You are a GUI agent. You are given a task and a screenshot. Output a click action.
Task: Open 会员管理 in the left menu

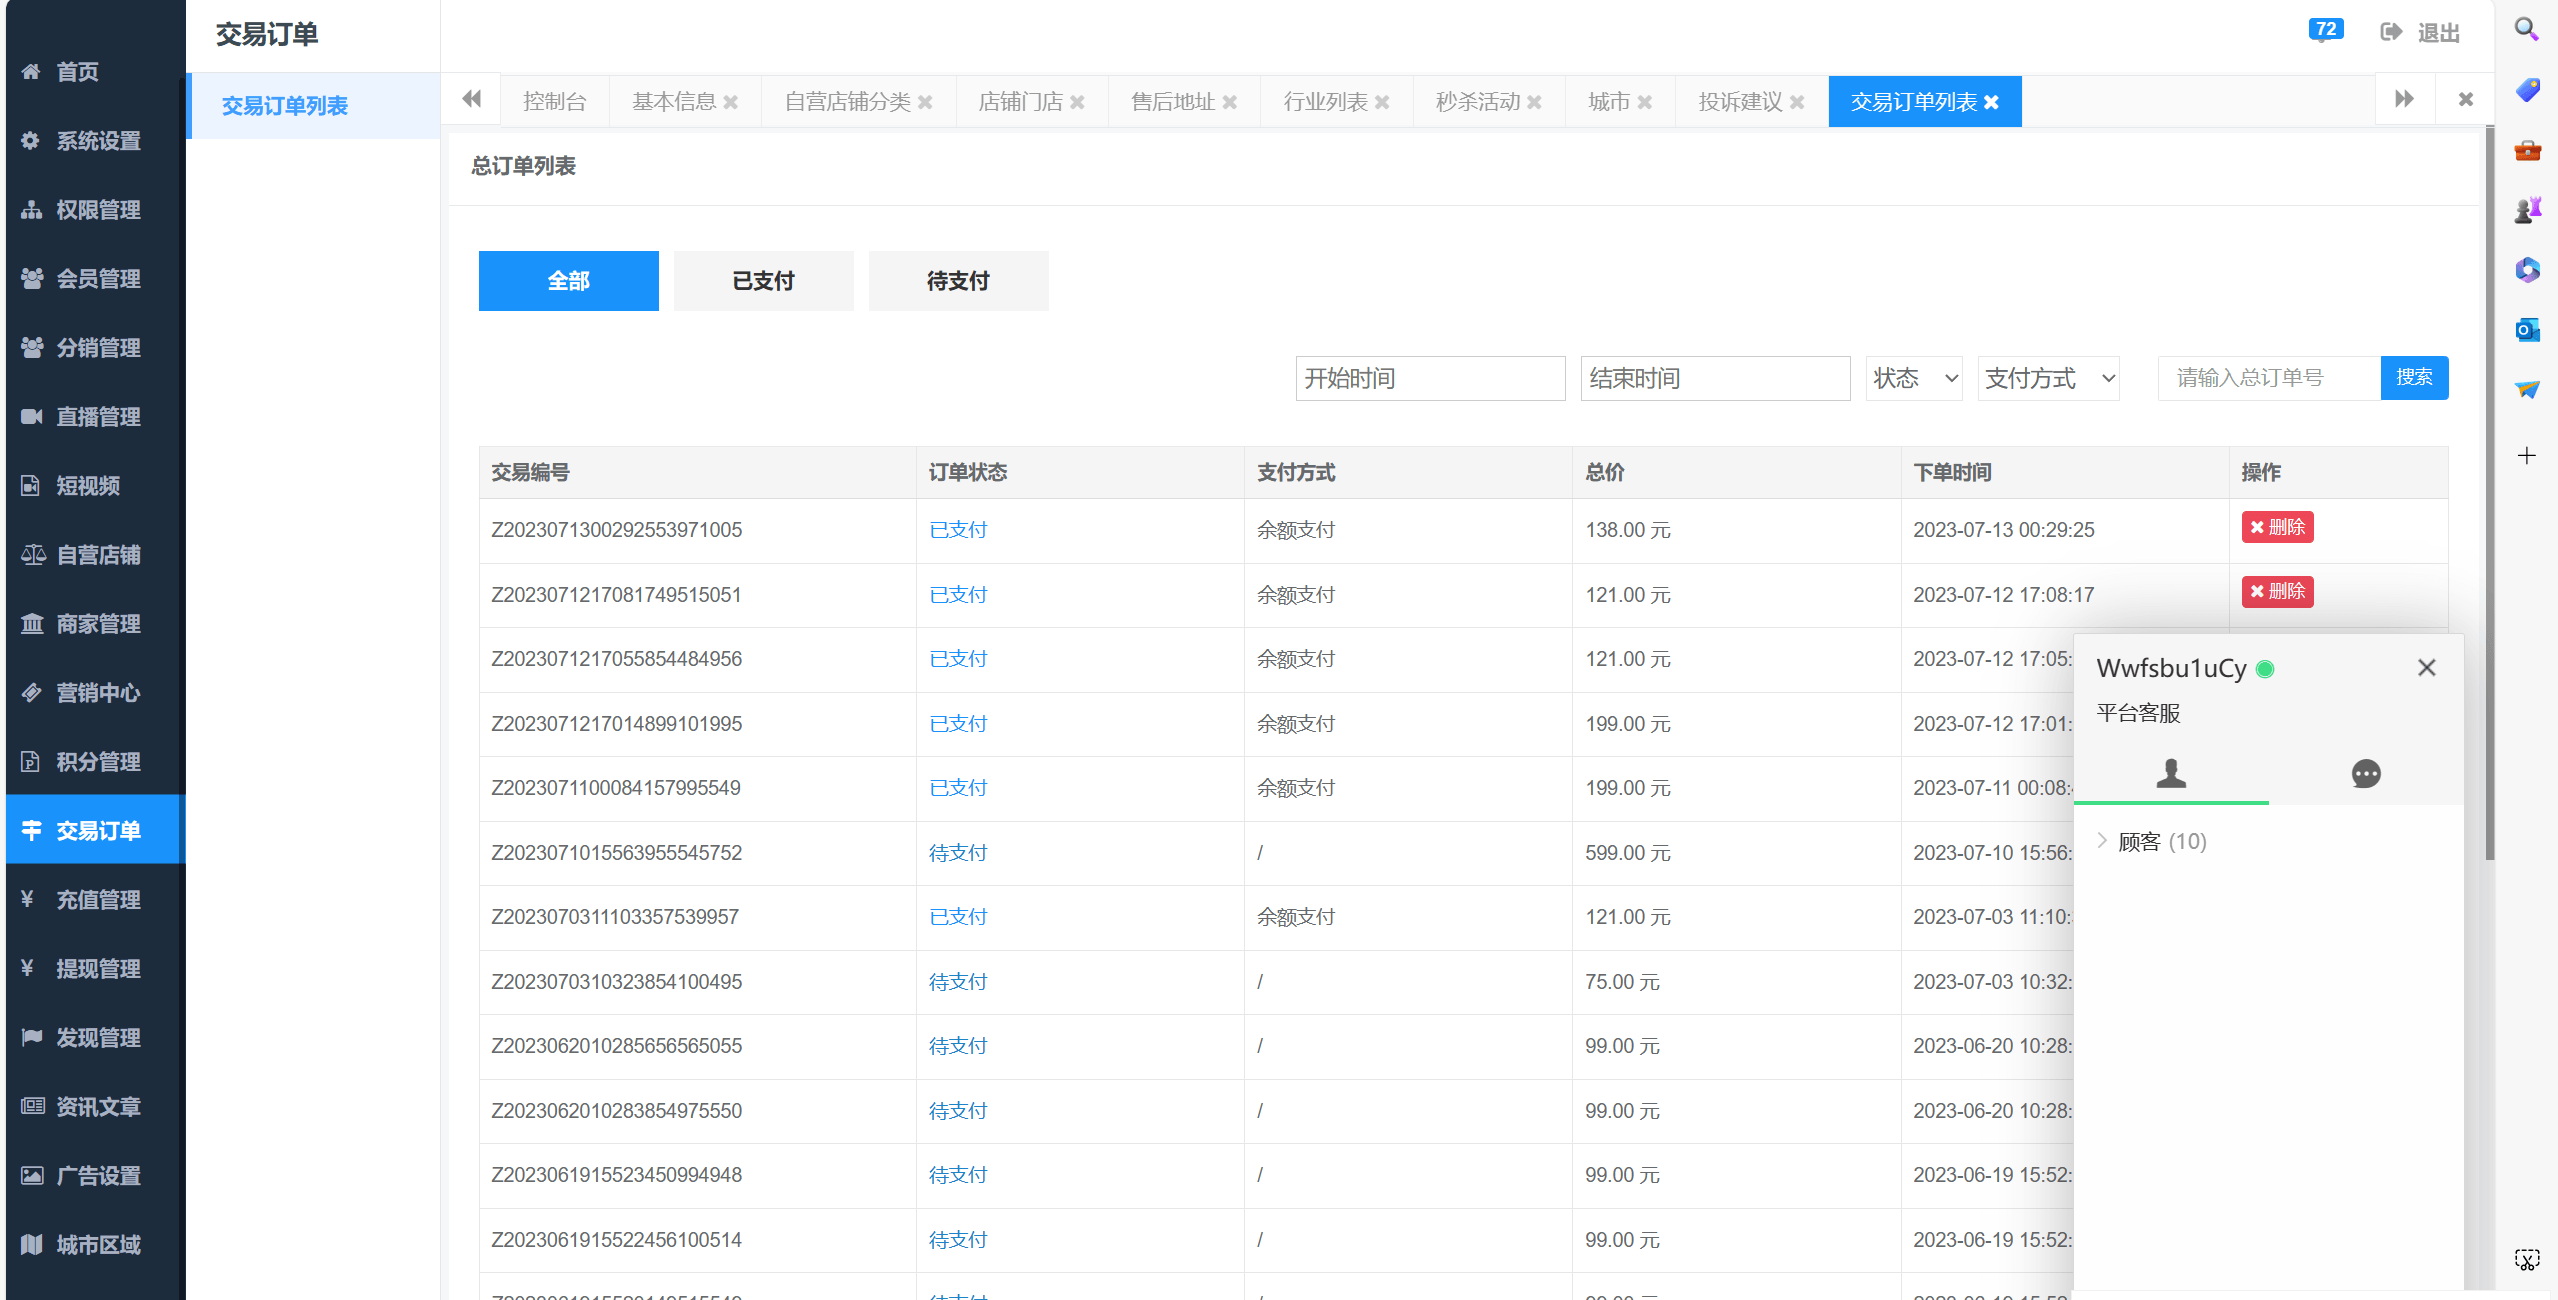click(97, 279)
